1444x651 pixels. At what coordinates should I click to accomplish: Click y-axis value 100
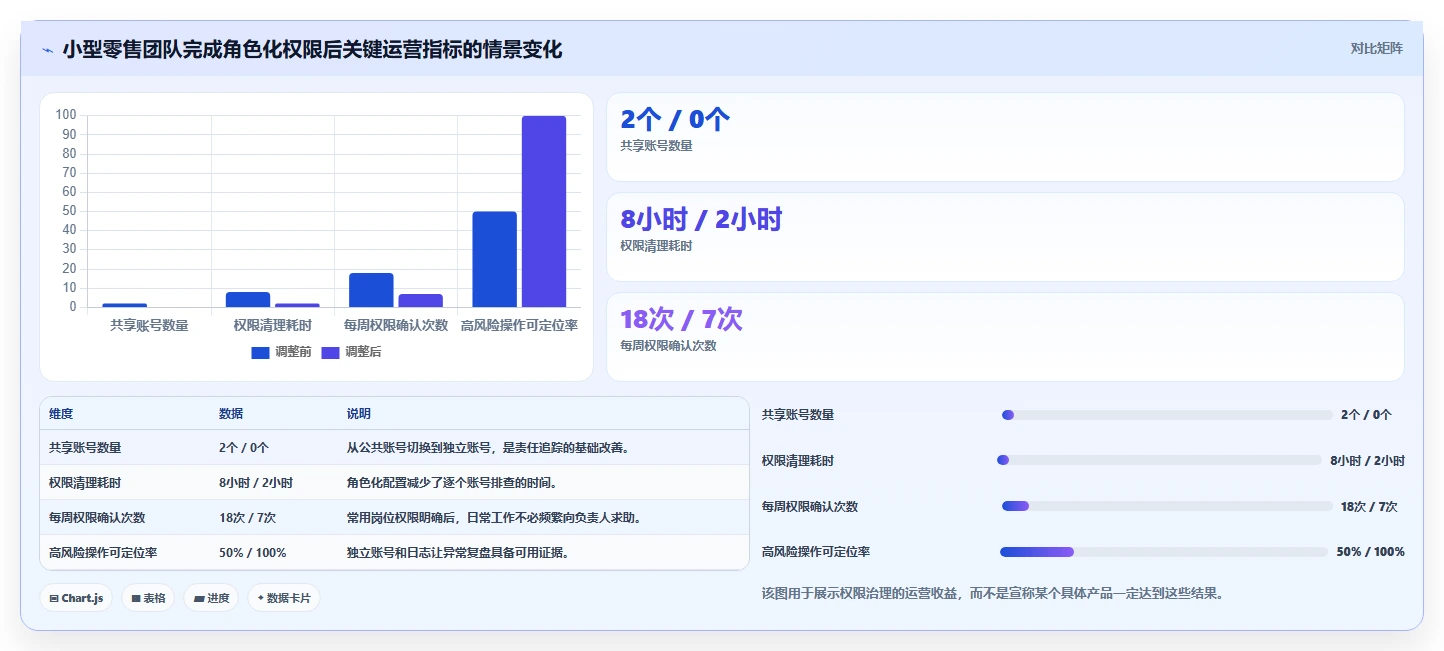(67, 115)
